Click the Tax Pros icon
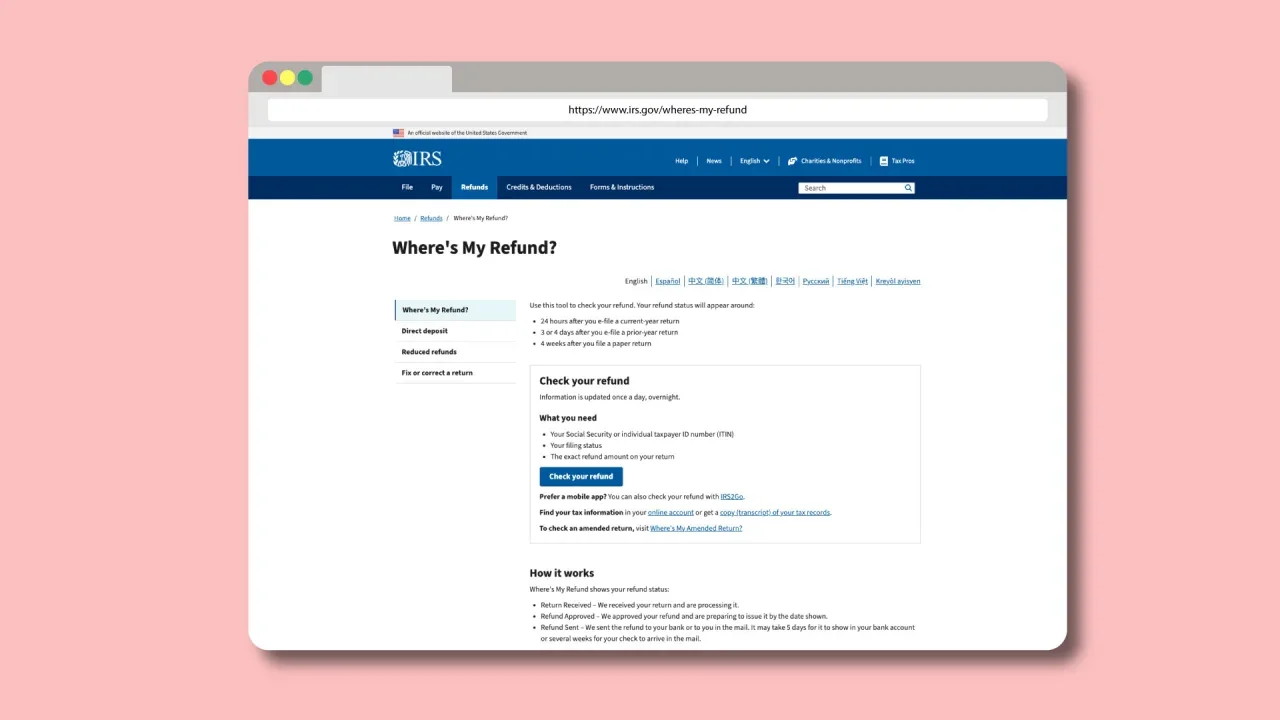Image resolution: width=1280 pixels, height=720 pixels. pyautogui.click(x=884, y=161)
